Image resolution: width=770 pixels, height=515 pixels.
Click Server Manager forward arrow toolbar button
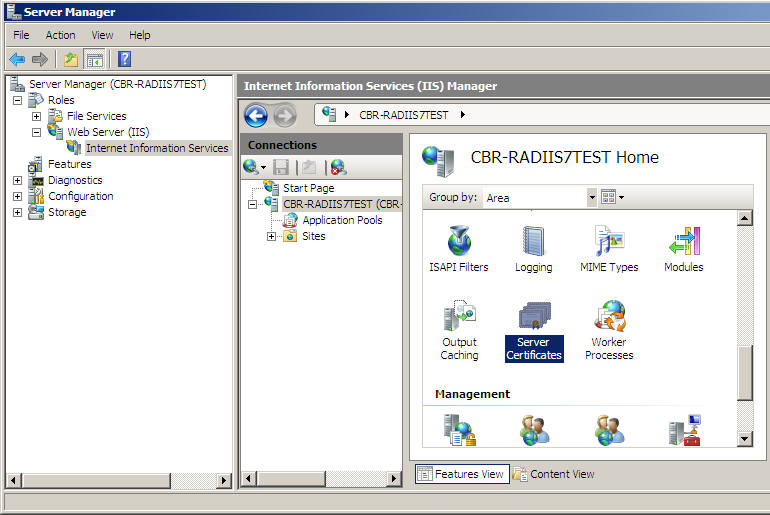click(x=40, y=59)
